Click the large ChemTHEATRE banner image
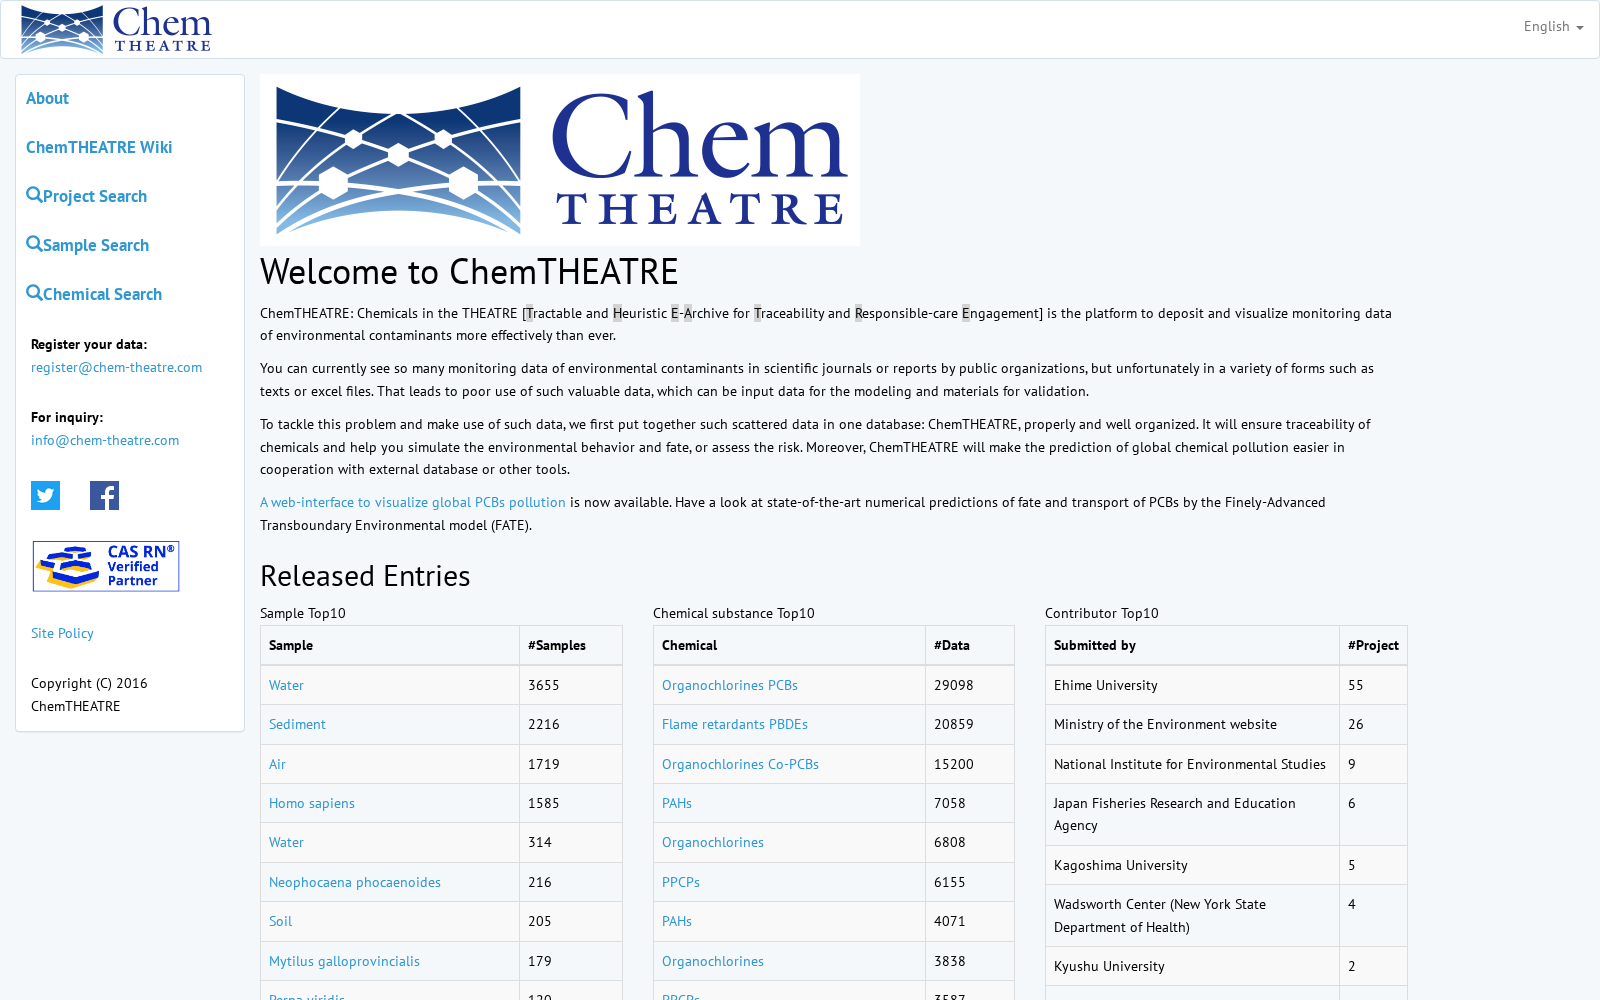 click(x=560, y=160)
